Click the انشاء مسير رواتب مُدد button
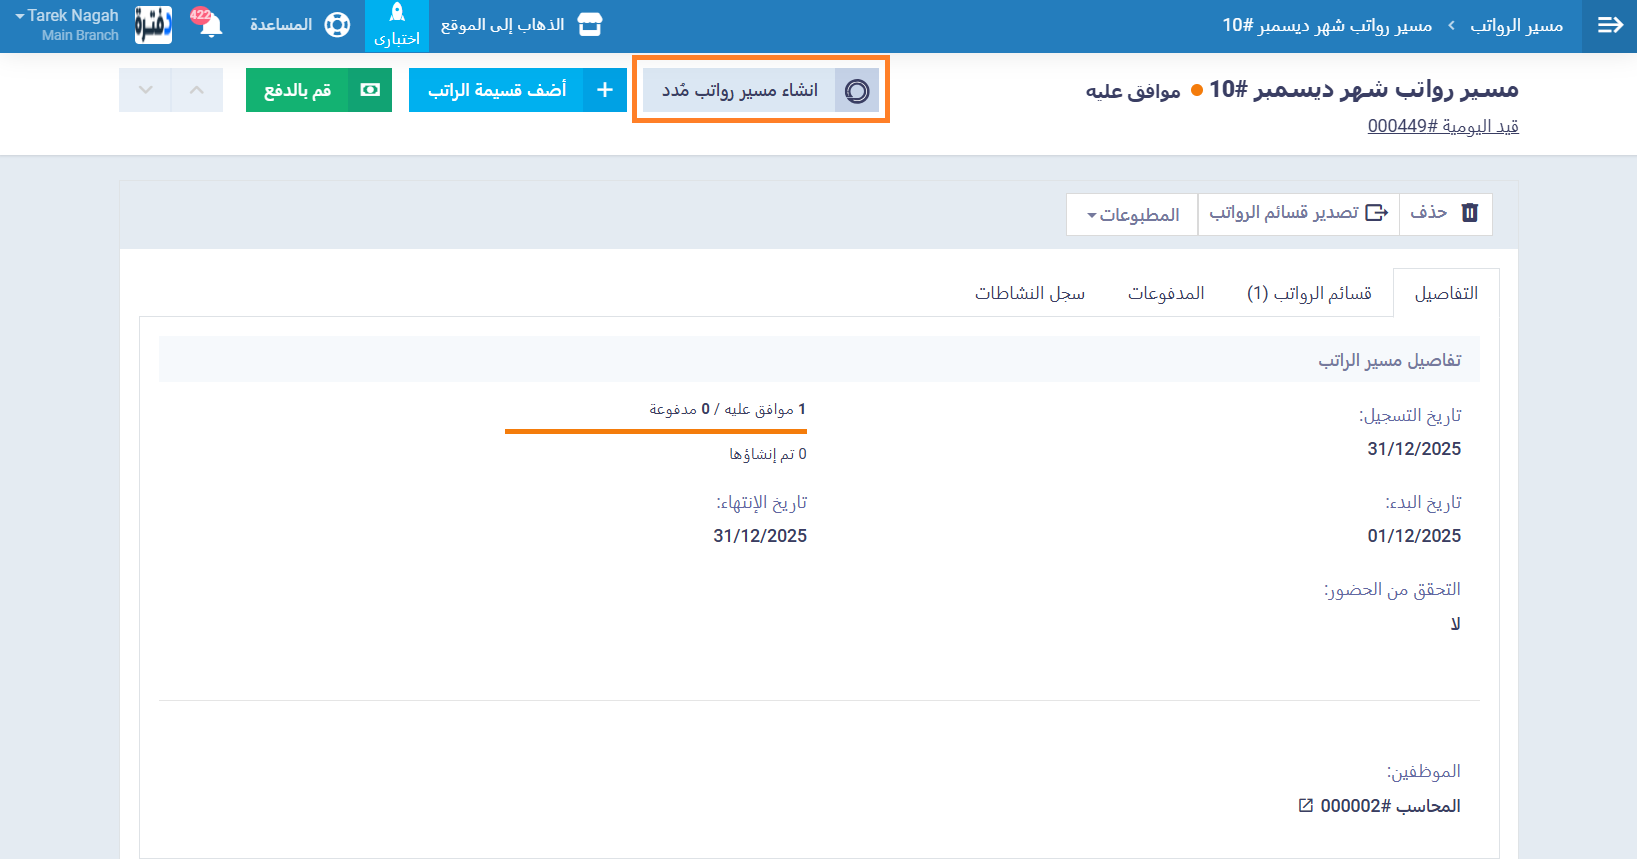Screen dimensions: 1637x859 [760, 90]
